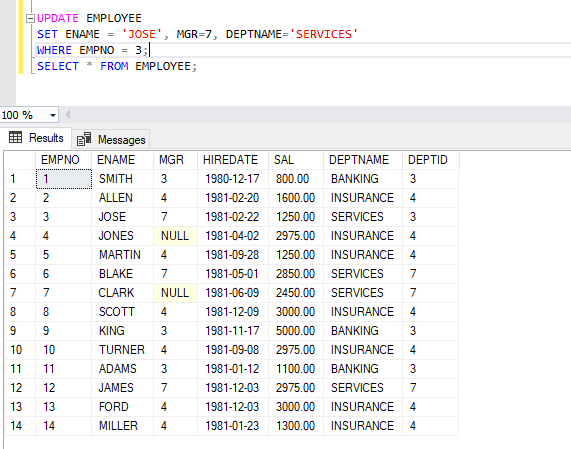Click the WHERE keyword in the editor
This screenshot has width=571, height=449.
(x=54, y=50)
